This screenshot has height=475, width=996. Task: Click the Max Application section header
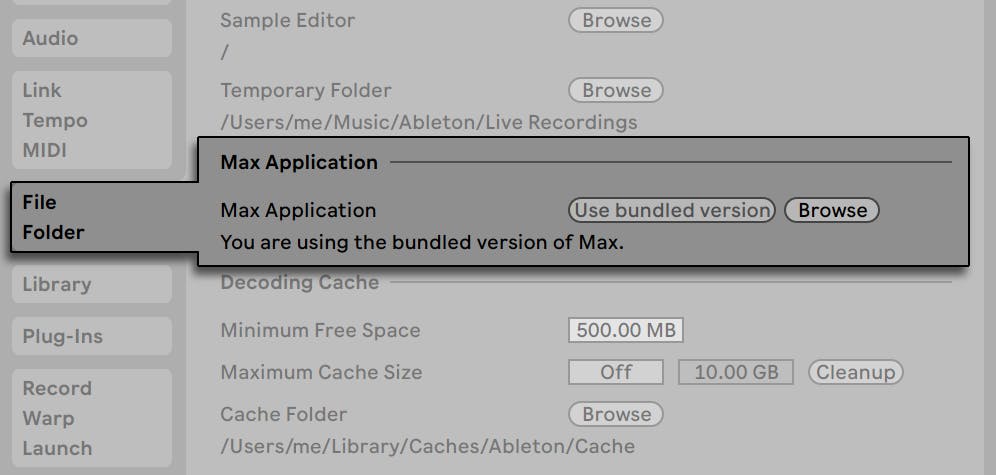(299, 162)
